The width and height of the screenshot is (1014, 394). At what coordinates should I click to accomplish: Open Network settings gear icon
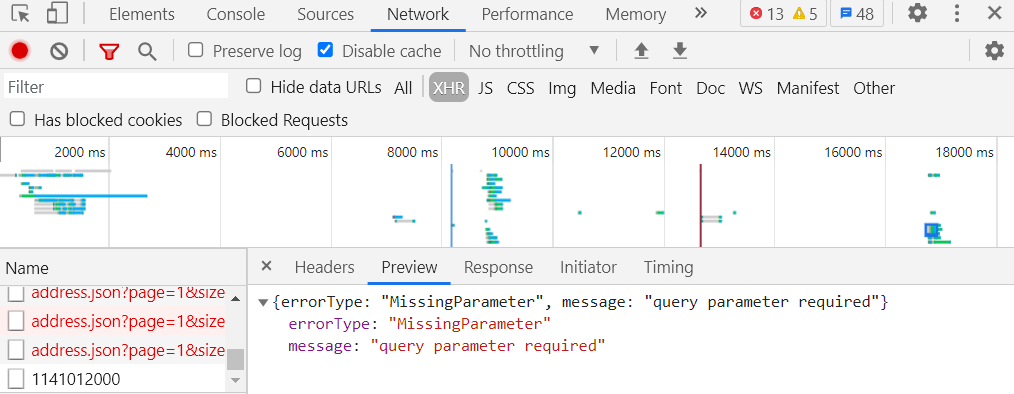click(994, 51)
